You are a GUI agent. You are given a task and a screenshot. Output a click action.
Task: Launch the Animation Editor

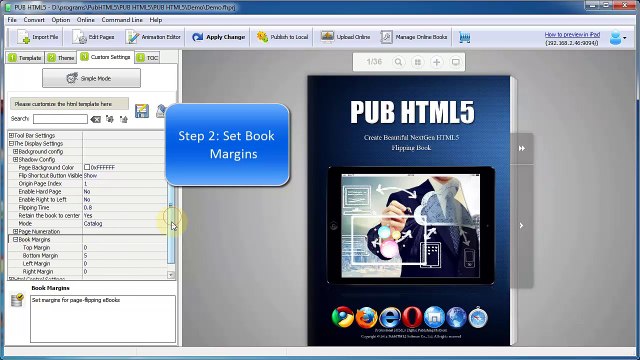point(153,37)
